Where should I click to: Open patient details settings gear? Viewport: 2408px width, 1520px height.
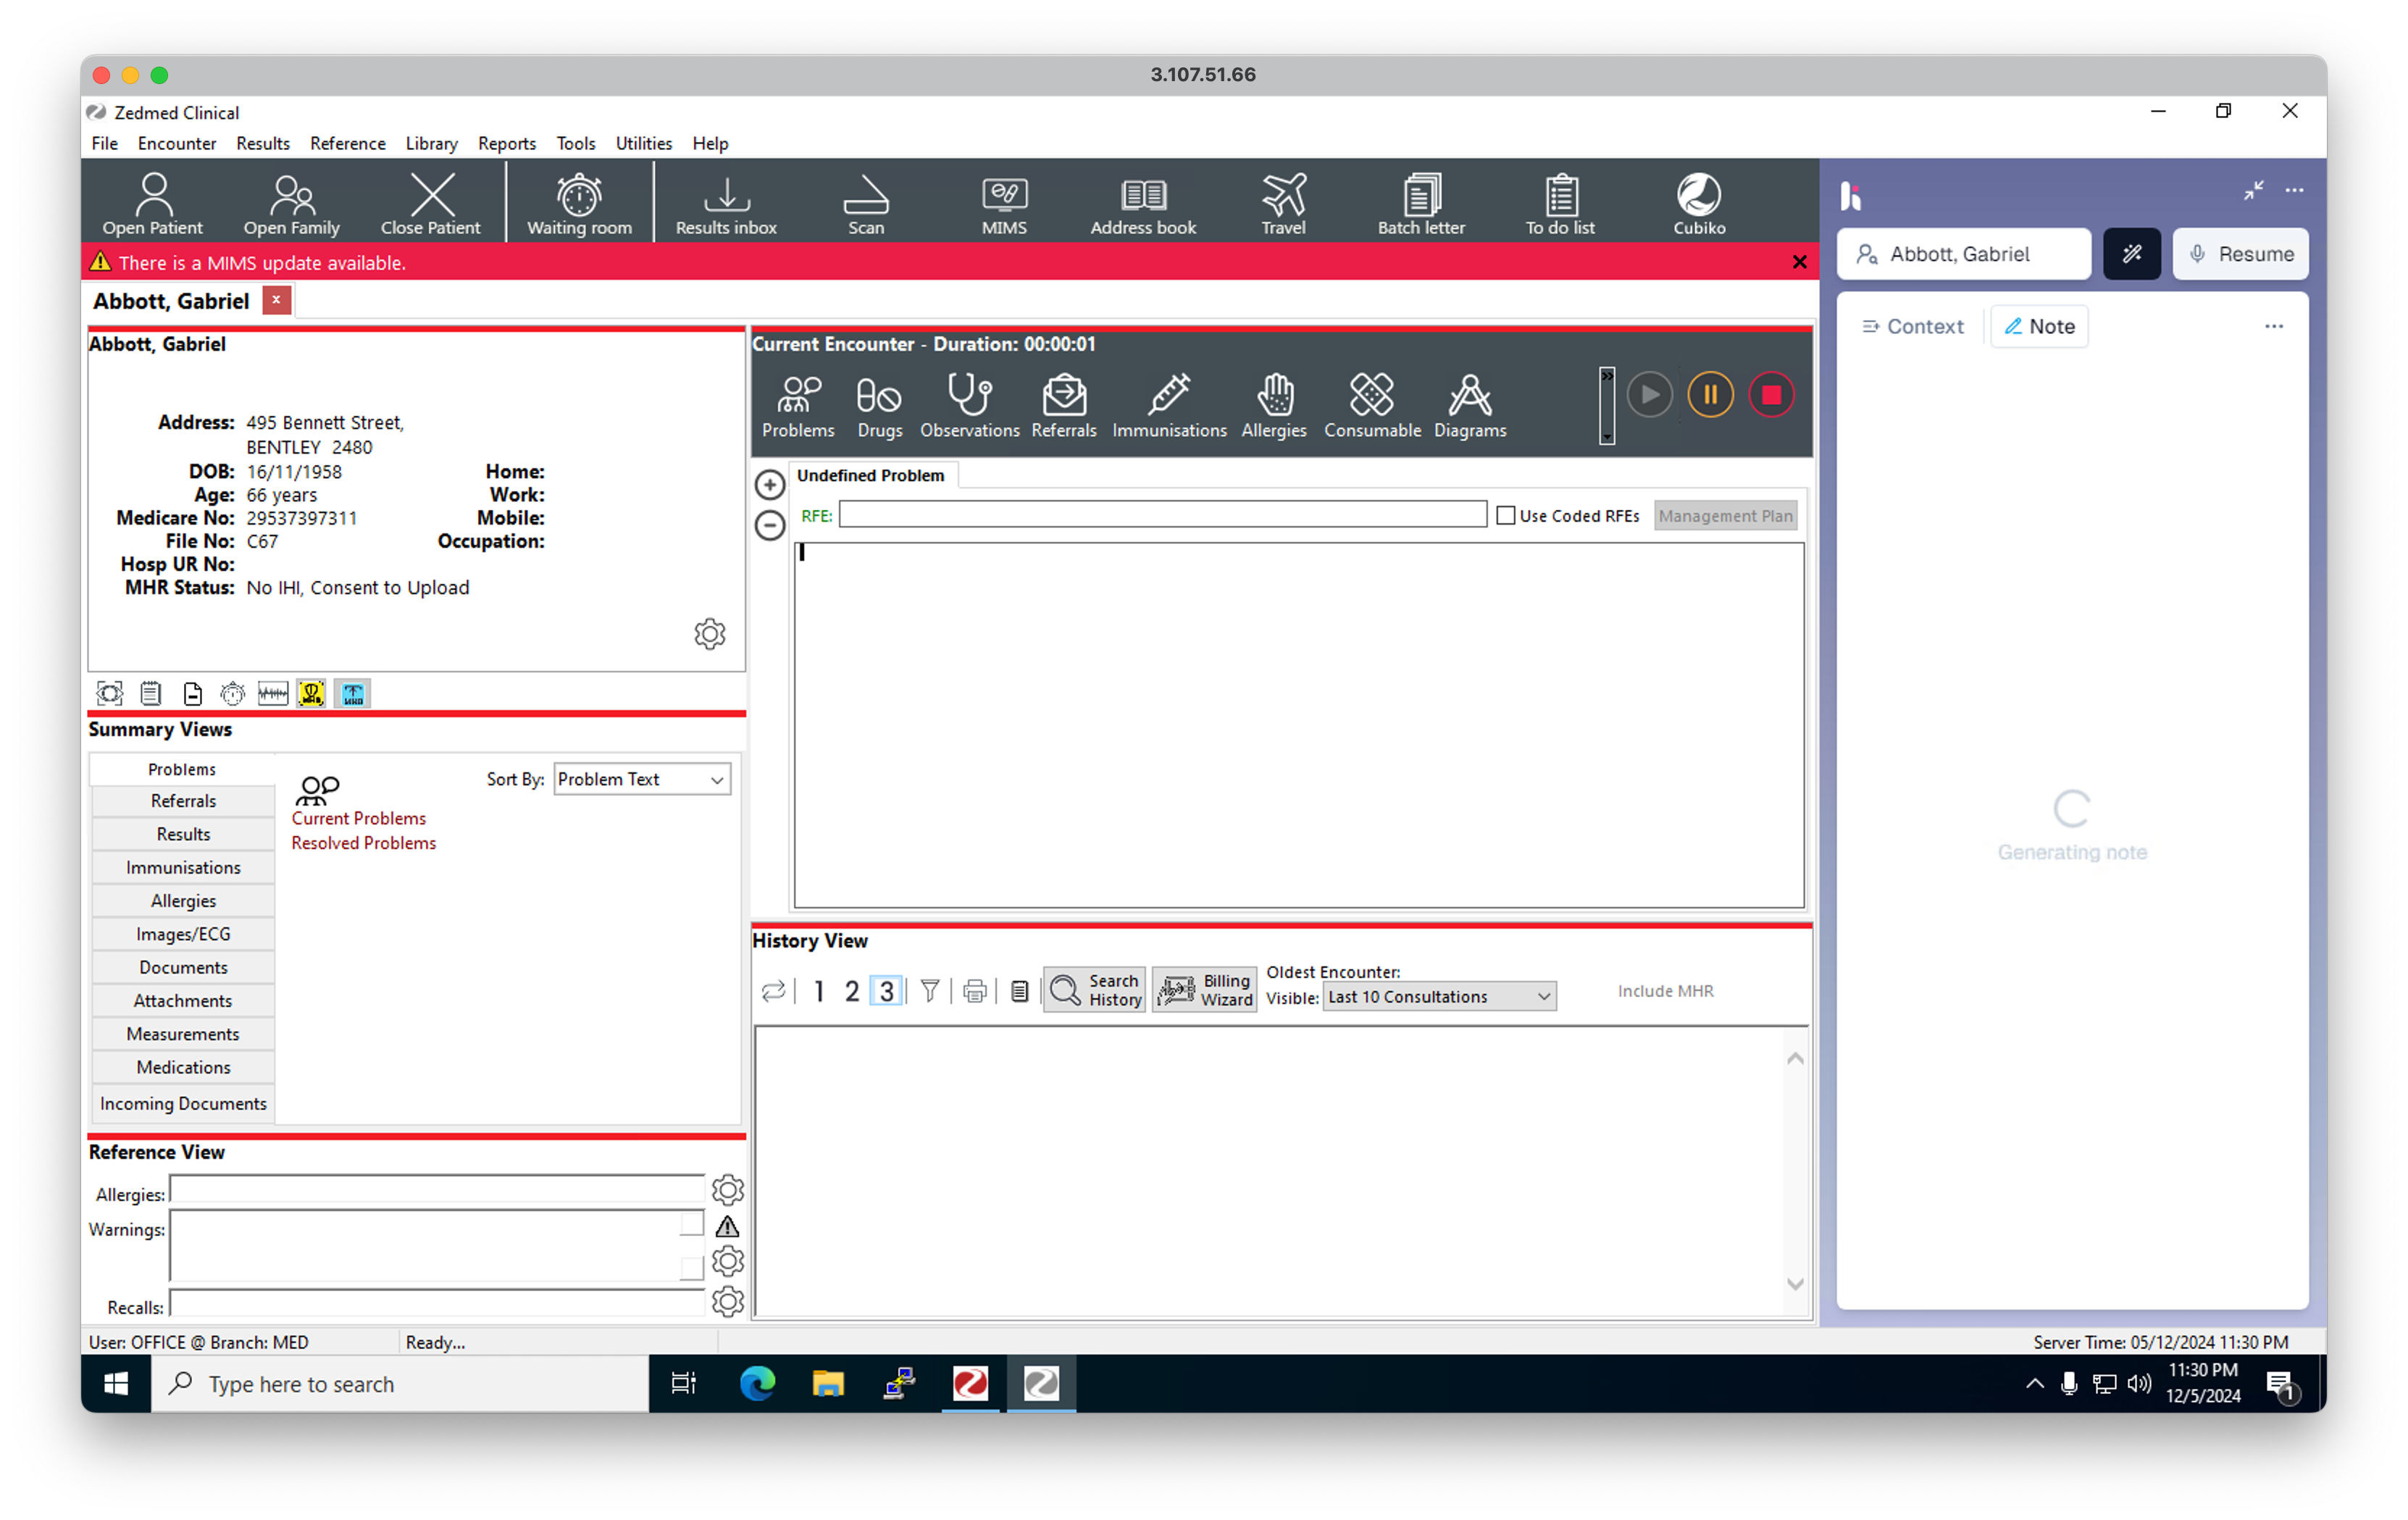pos(710,634)
